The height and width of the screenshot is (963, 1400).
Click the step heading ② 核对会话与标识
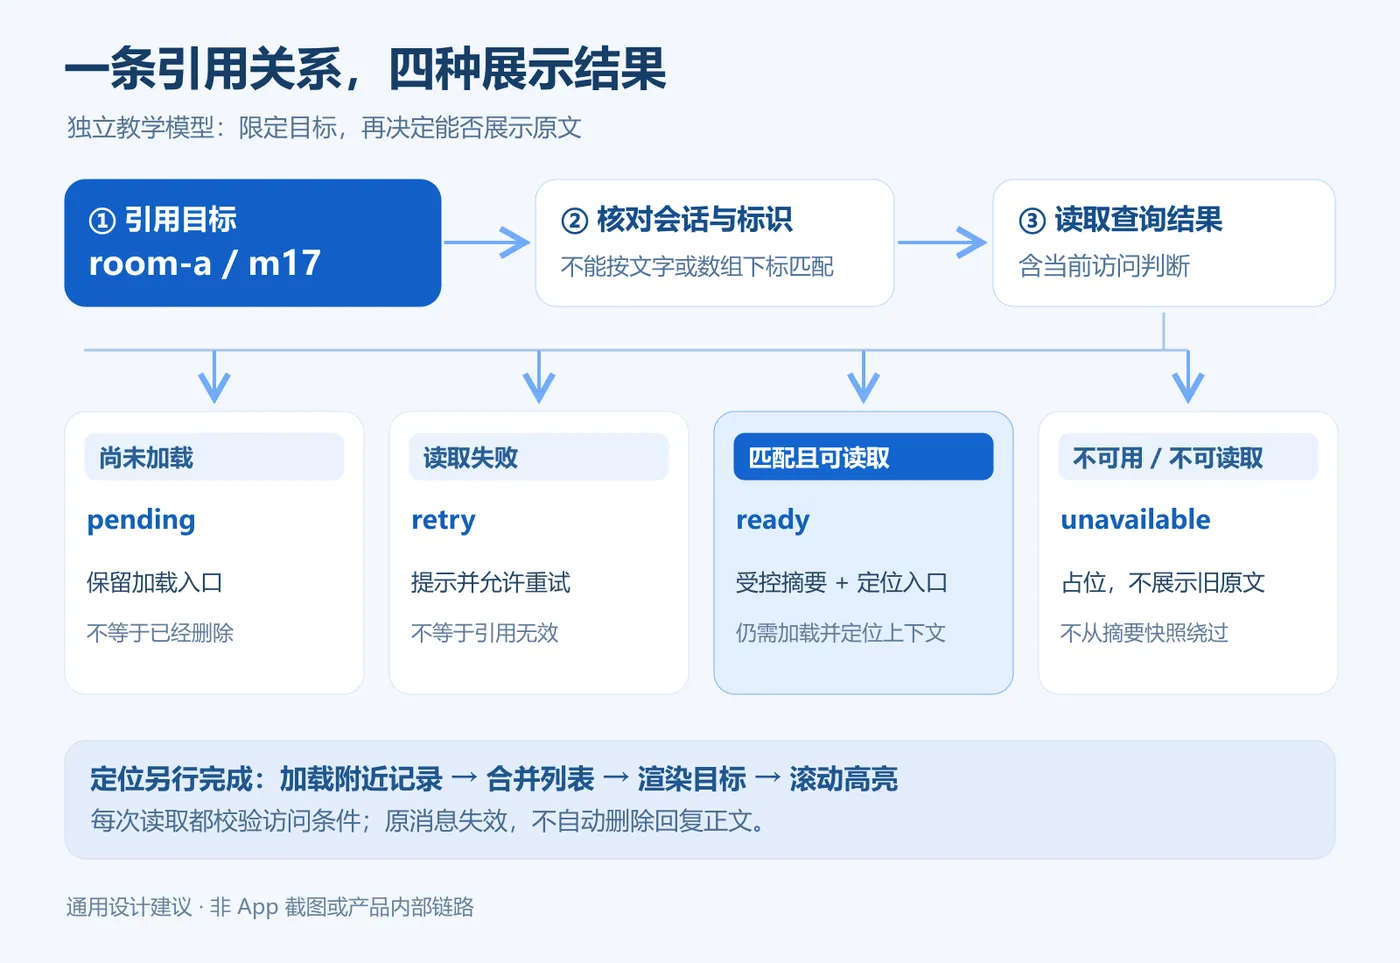[x=676, y=219]
